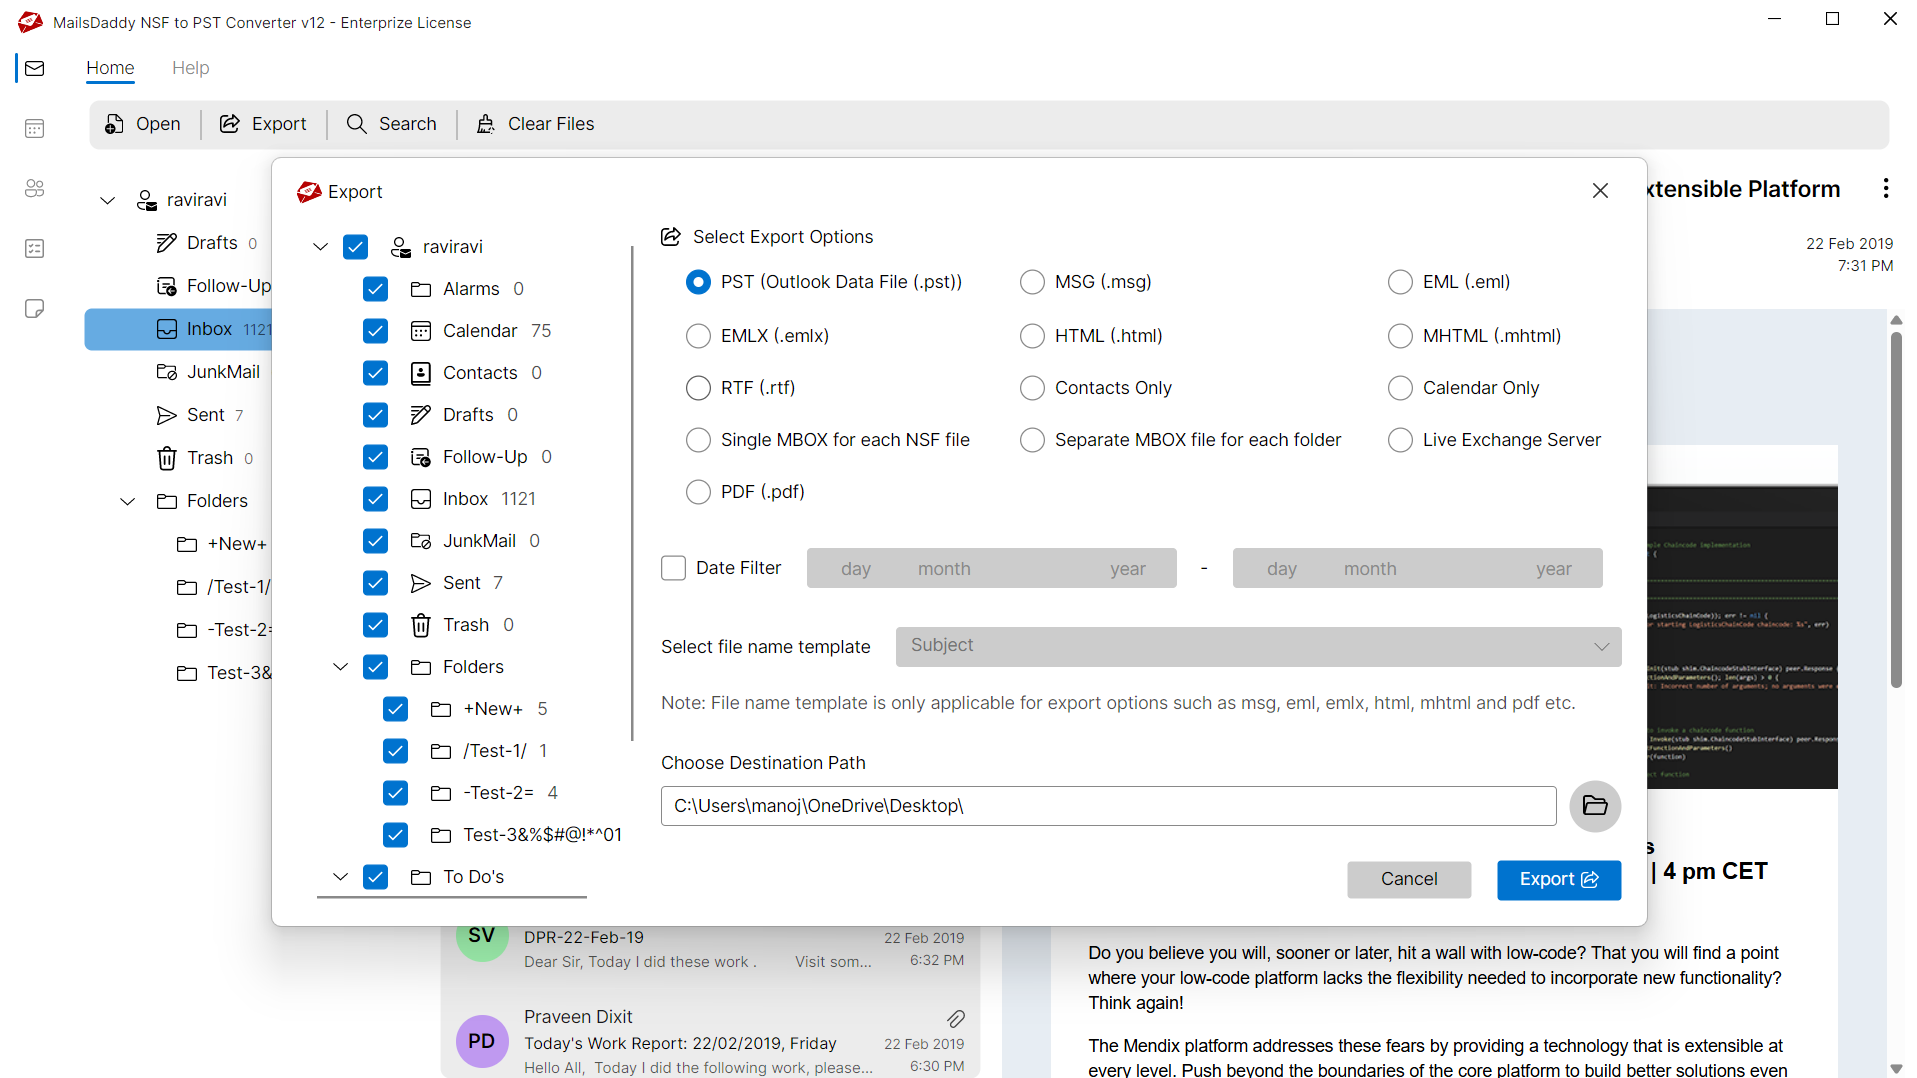Collapse the raviravi node in the export tree
1917x1078 pixels.
(x=320, y=247)
